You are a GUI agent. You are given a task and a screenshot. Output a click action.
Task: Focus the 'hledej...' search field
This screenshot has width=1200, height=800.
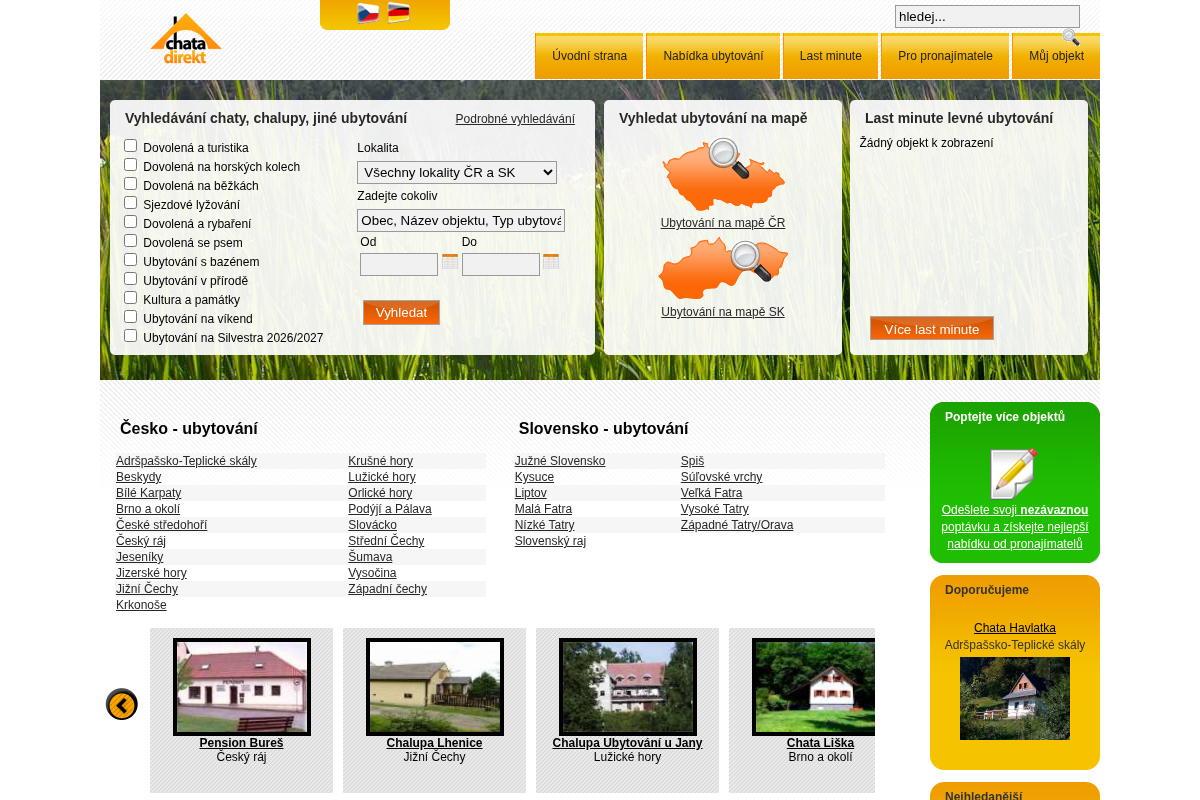tap(987, 16)
